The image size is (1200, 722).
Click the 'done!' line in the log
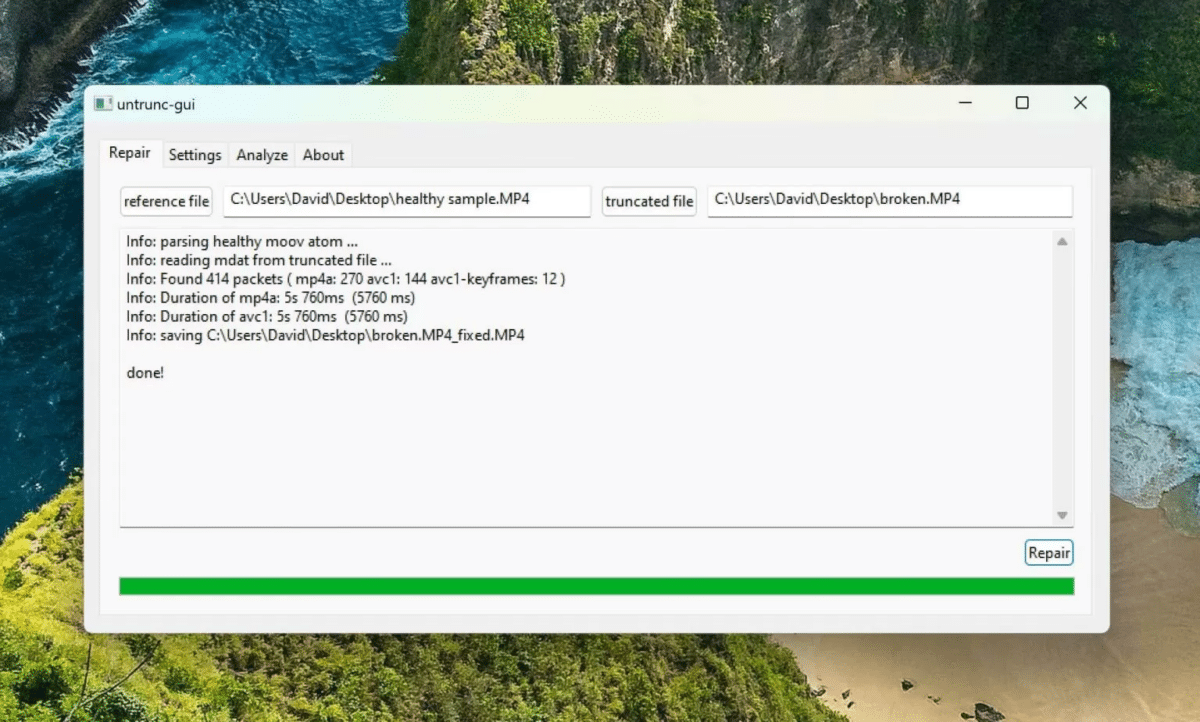(145, 373)
